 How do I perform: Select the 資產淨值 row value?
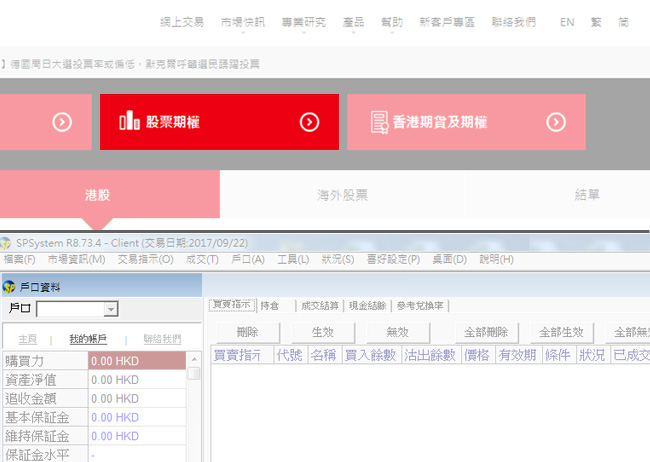tap(137, 380)
